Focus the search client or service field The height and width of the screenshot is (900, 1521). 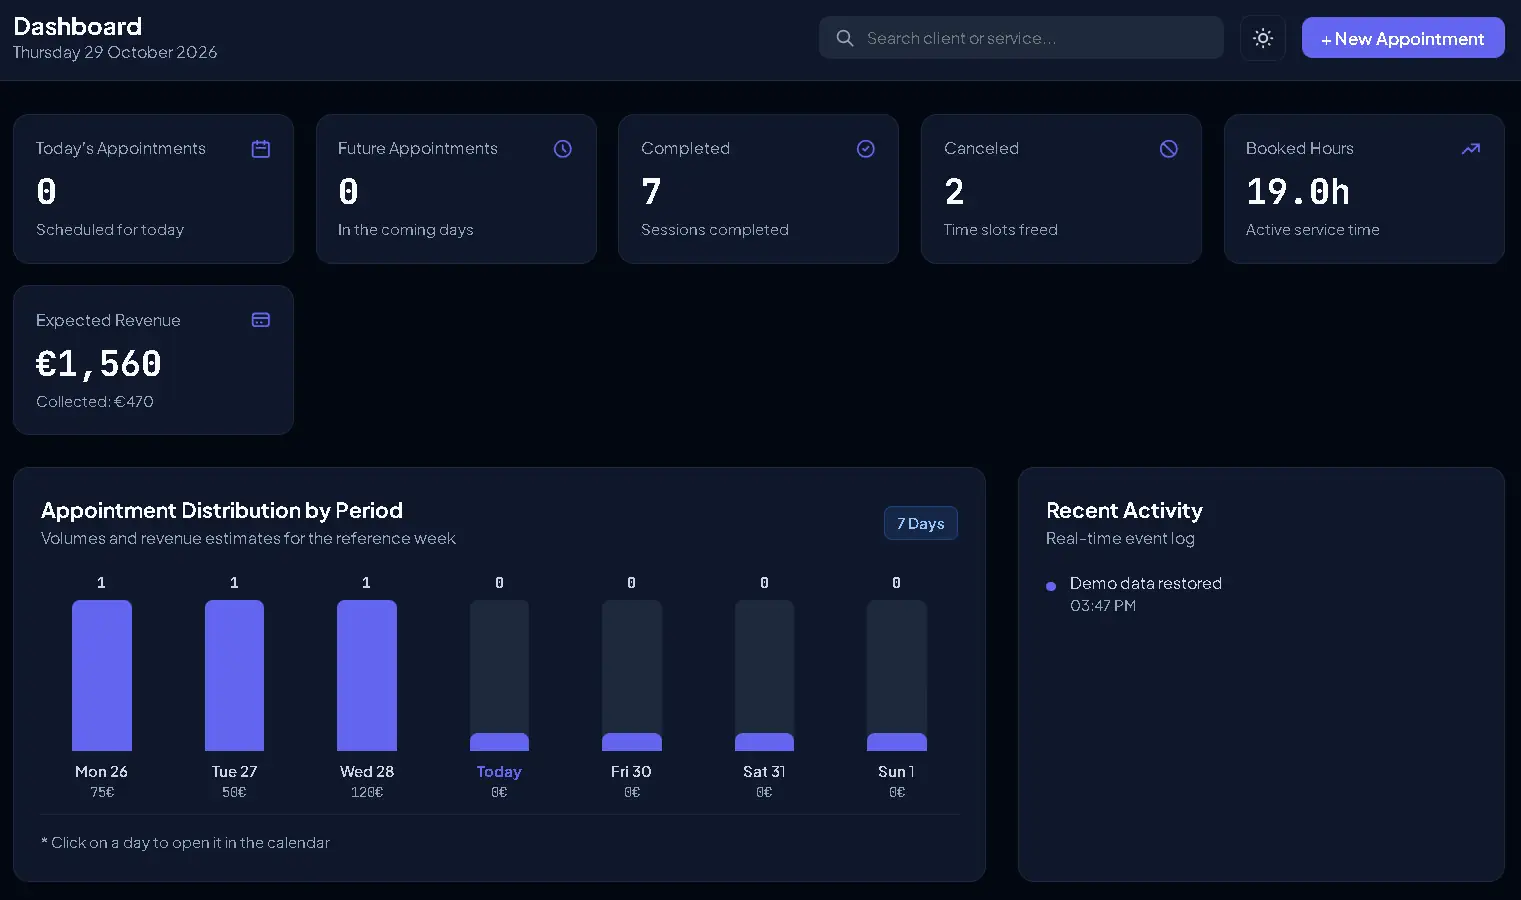point(1021,38)
